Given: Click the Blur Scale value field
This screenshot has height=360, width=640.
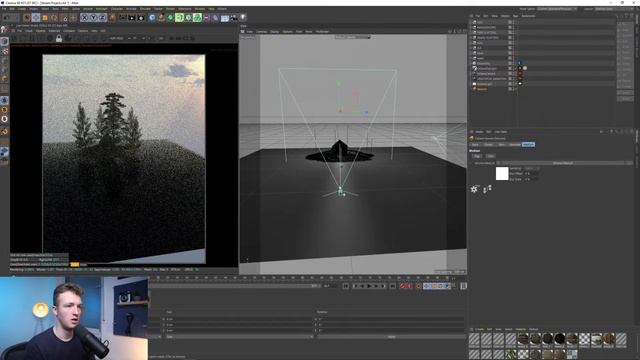Looking at the screenshot, I should point(531,179).
